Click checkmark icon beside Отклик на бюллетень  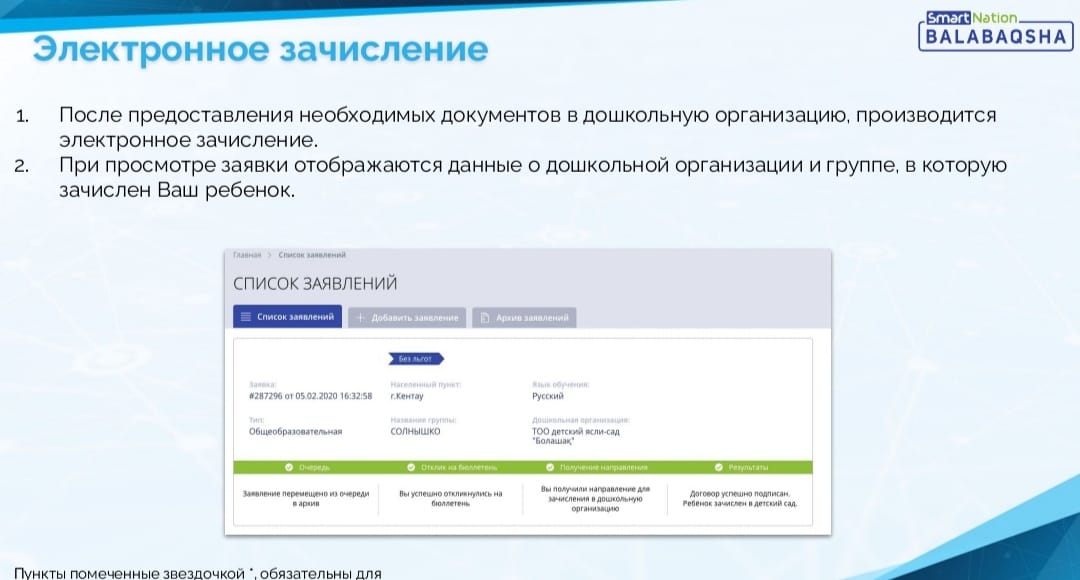(410, 467)
